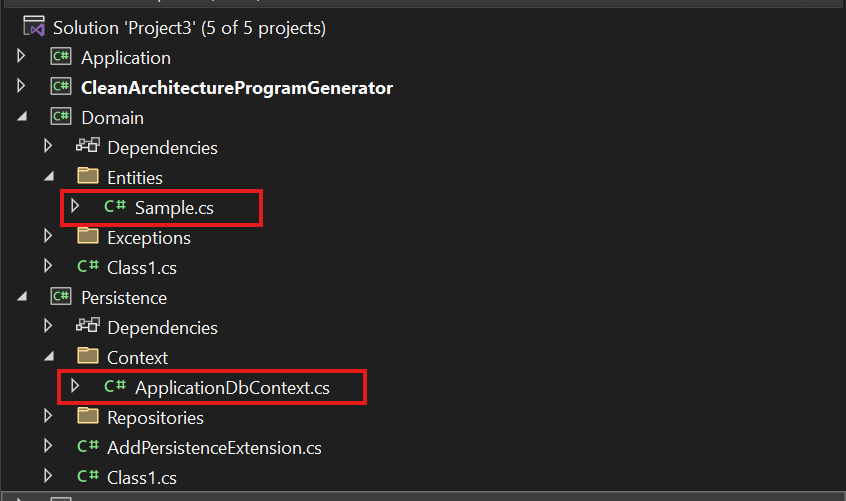Click the Entities folder icon
The image size is (846, 501).
(x=88, y=176)
